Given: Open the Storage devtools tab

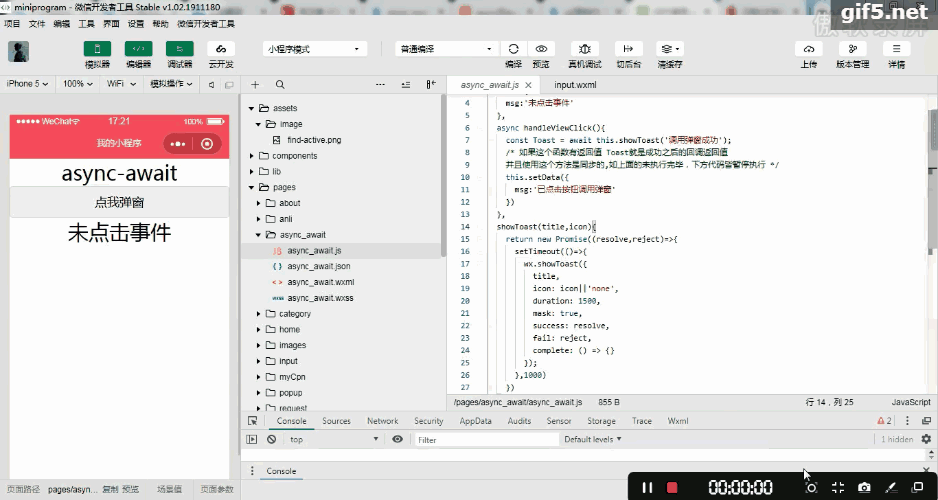Looking at the screenshot, I should coord(601,421).
